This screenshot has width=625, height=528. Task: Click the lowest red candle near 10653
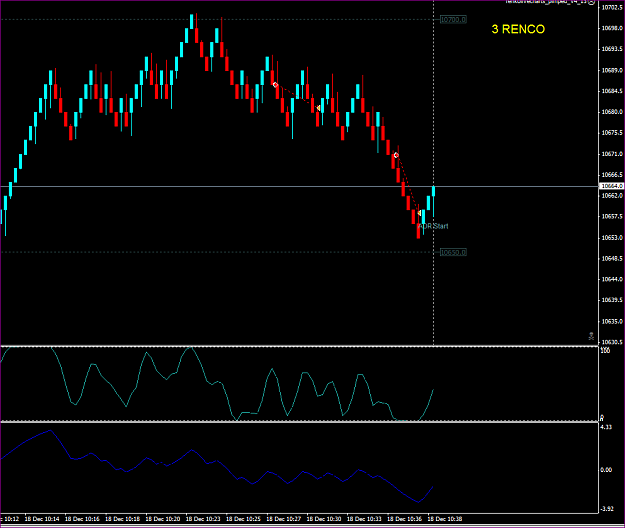pos(418,231)
